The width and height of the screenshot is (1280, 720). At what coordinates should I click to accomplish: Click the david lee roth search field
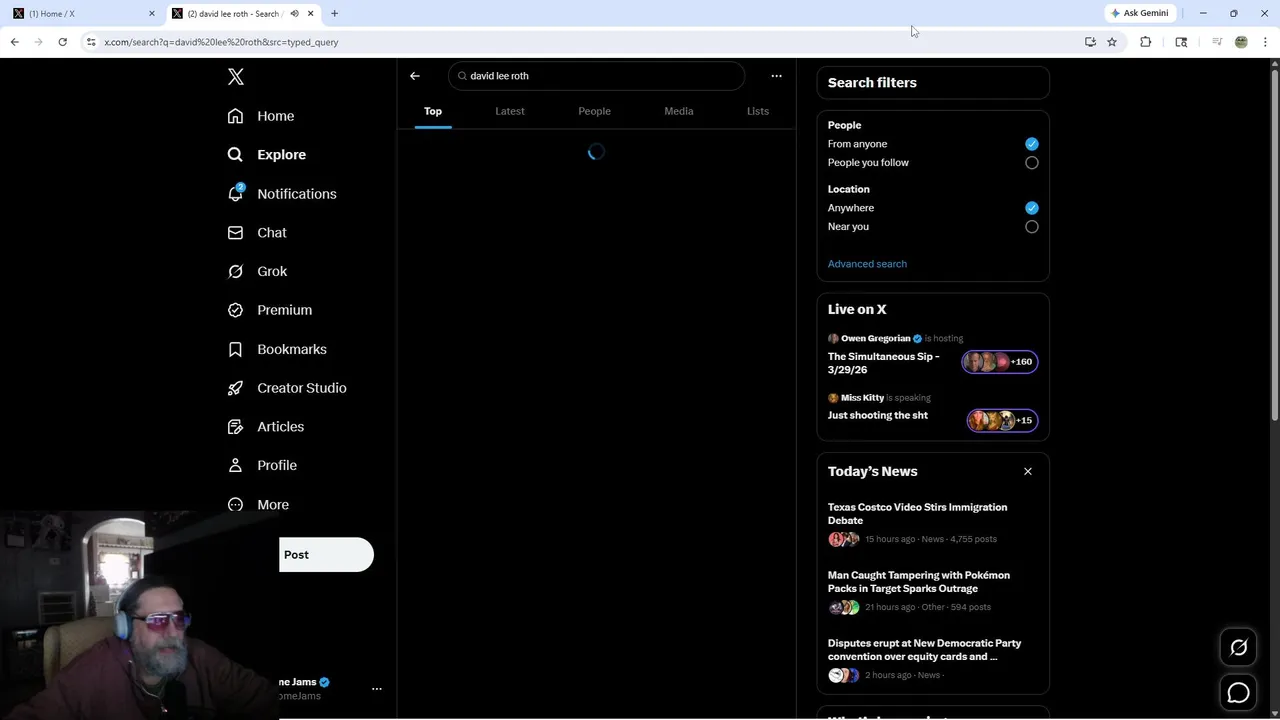point(596,76)
